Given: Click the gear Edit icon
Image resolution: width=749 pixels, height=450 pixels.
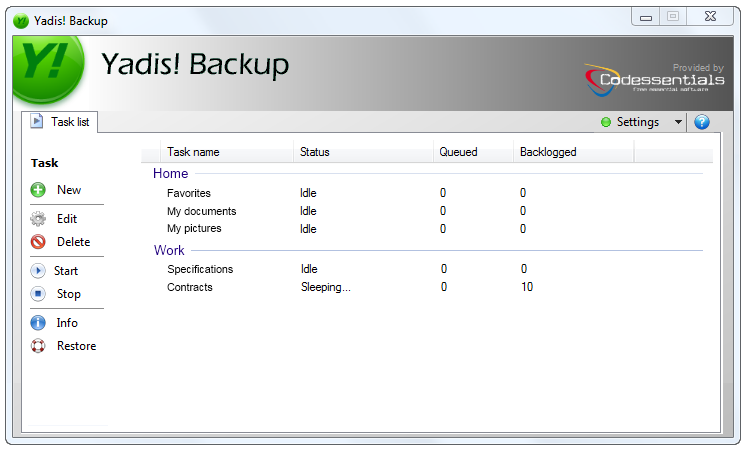Looking at the screenshot, I should pyautogui.click(x=38, y=219).
